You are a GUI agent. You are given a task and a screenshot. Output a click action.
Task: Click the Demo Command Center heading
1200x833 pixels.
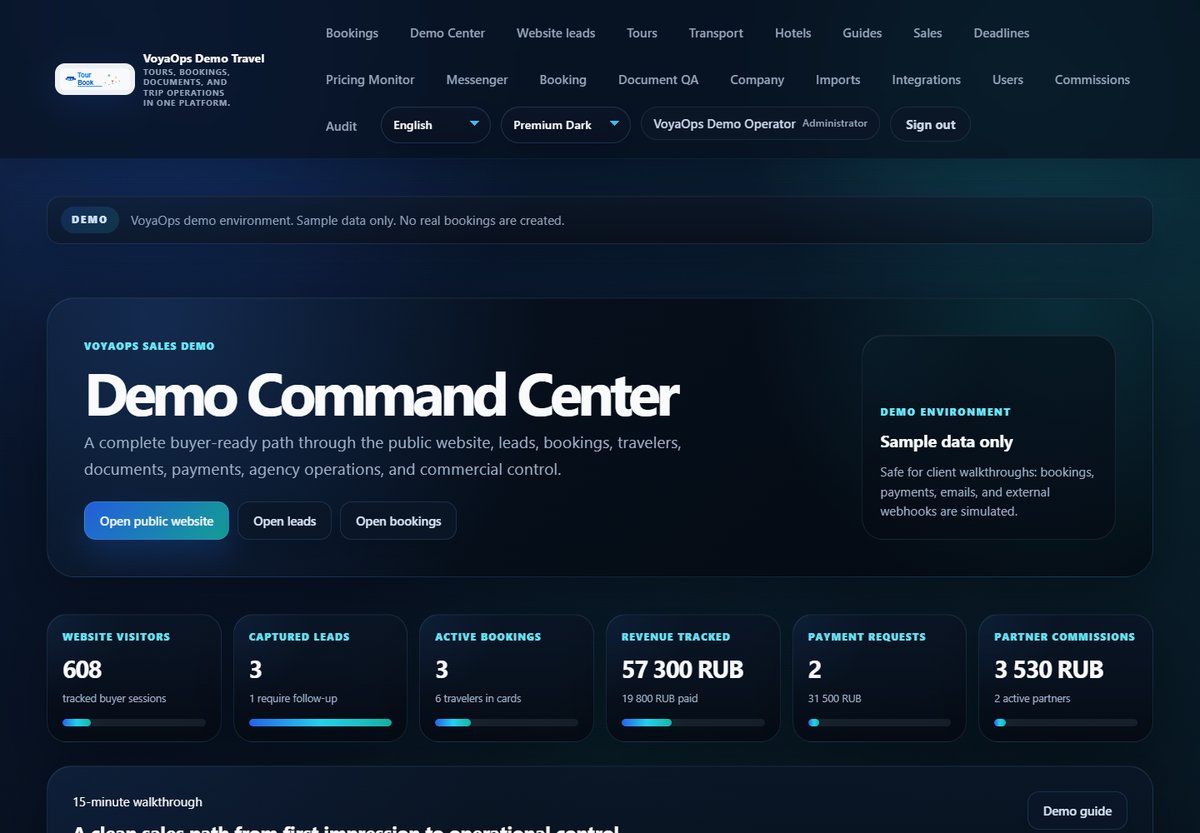point(382,396)
